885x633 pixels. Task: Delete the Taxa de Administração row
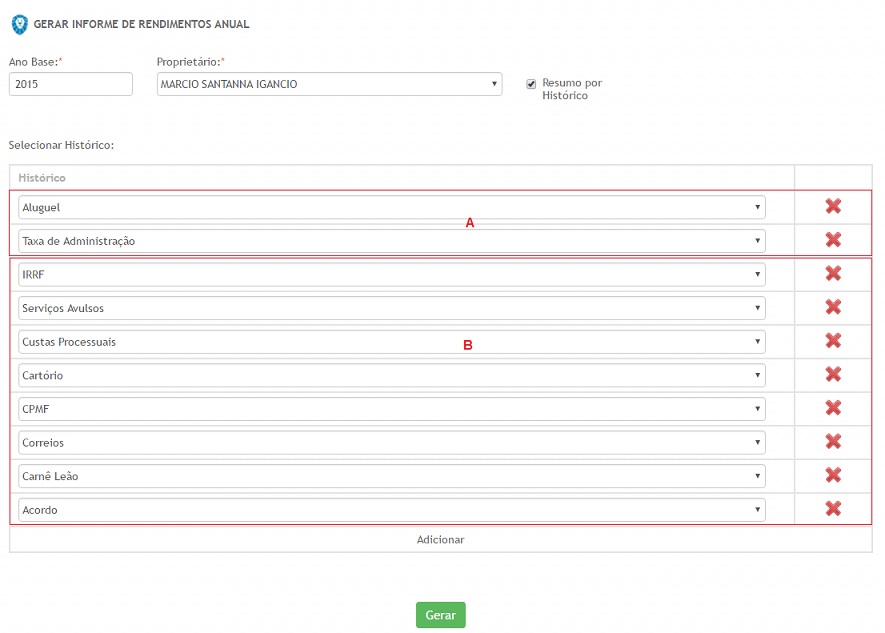point(832,240)
